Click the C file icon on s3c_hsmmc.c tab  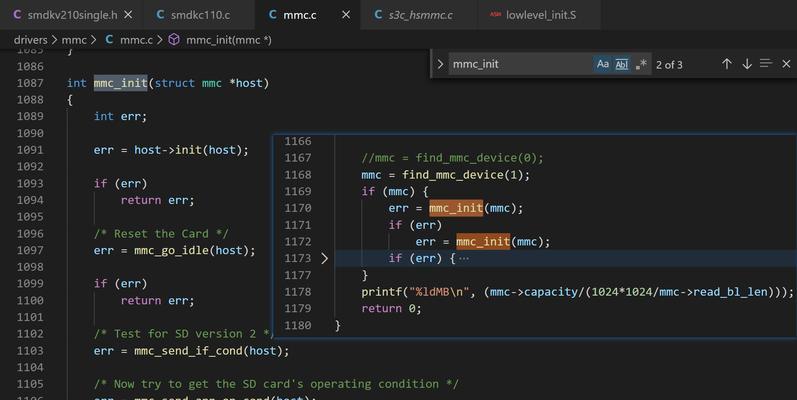(378, 15)
